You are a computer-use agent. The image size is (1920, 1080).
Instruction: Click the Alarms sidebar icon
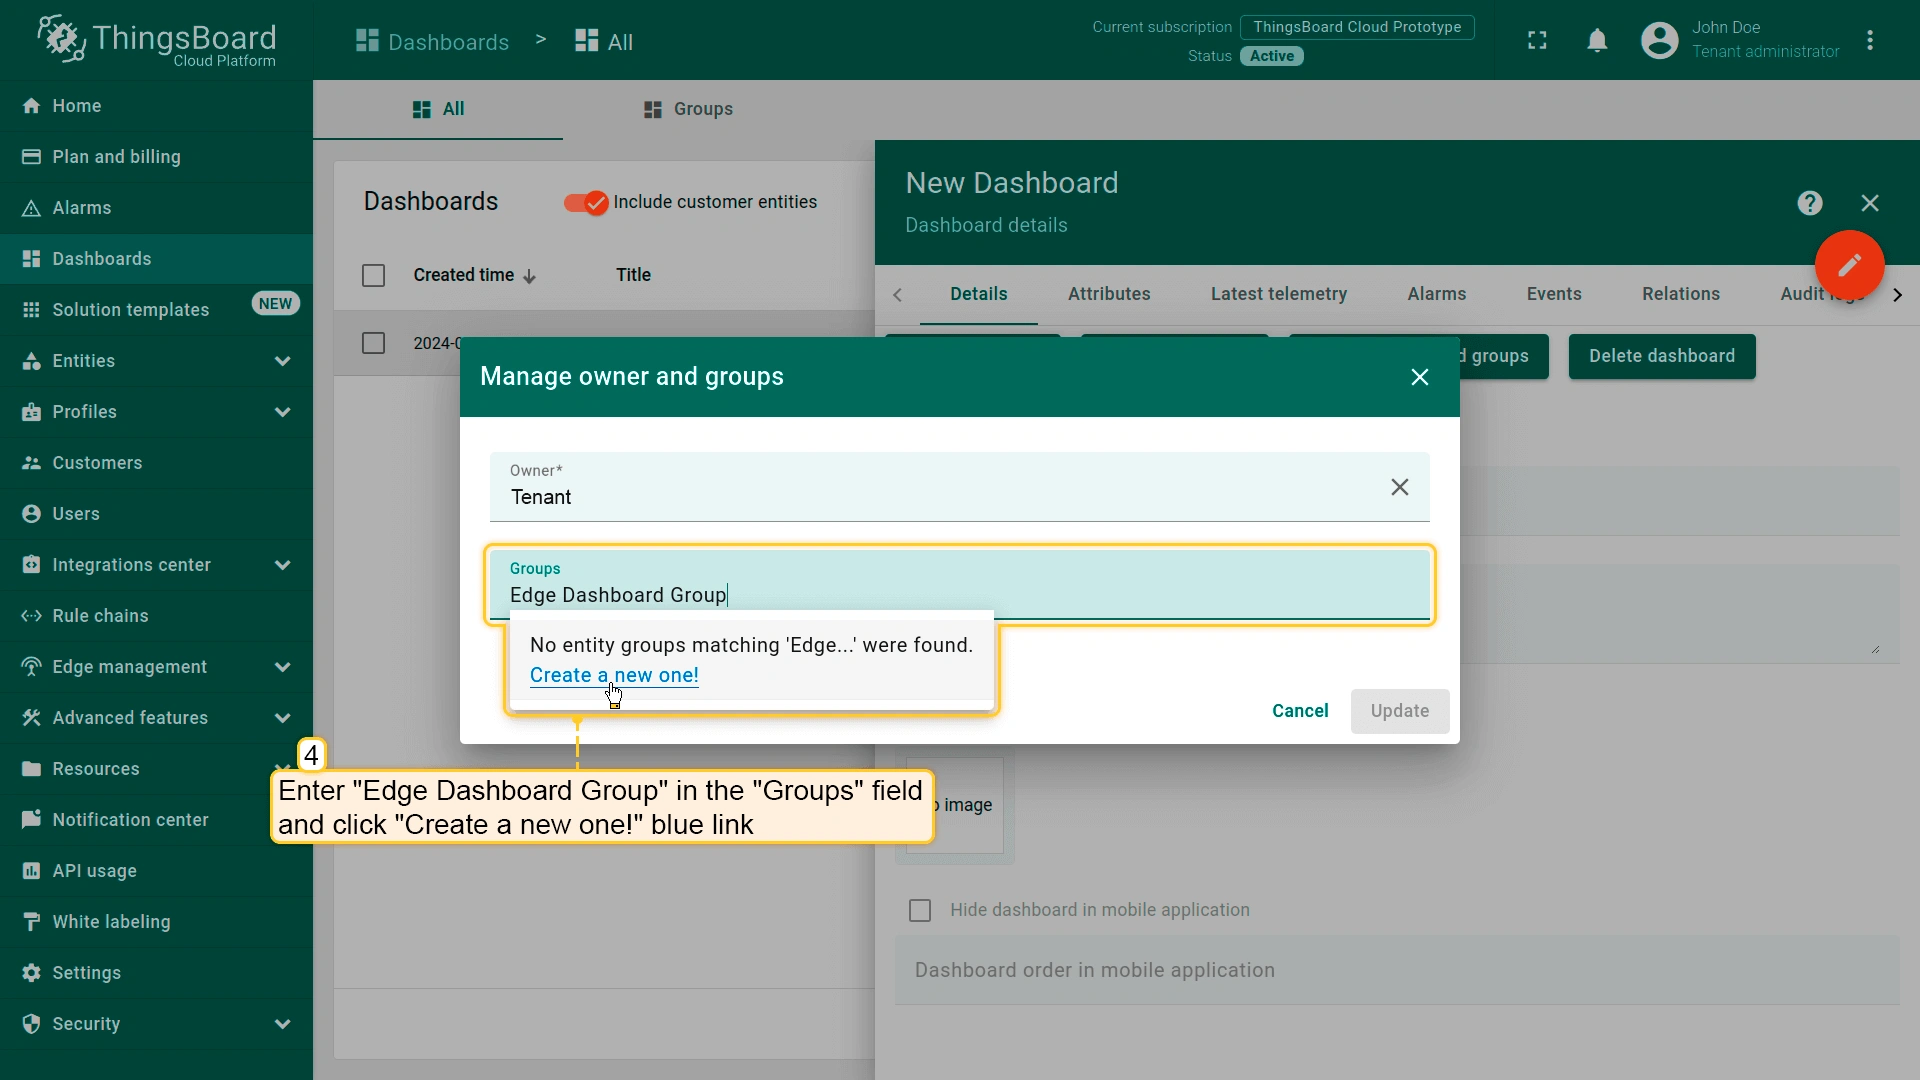coord(31,208)
